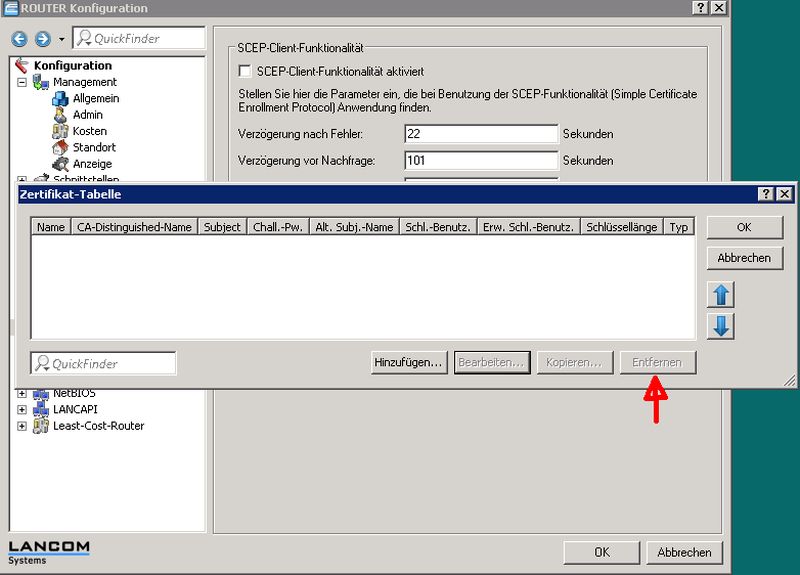Sort table by Name column header
This screenshot has height=575, width=800.
click(x=51, y=227)
